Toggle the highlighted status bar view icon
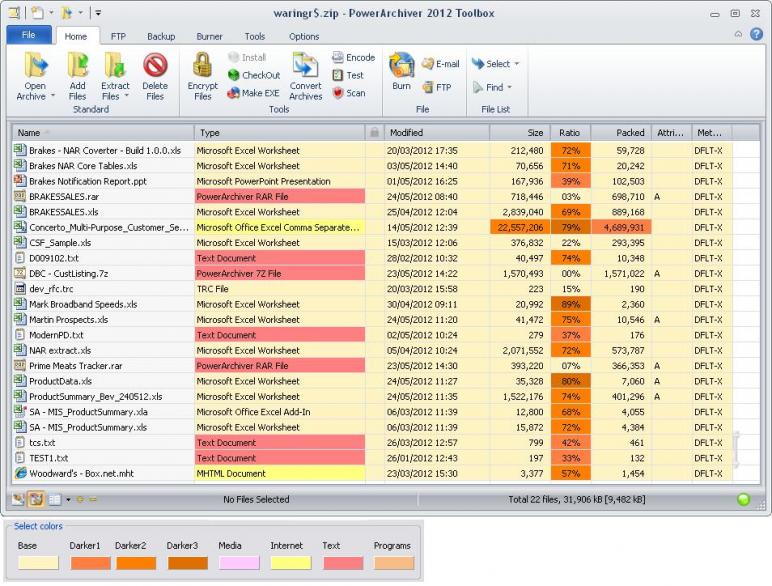This screenshot has height=586, width=772. pos(36,499)
